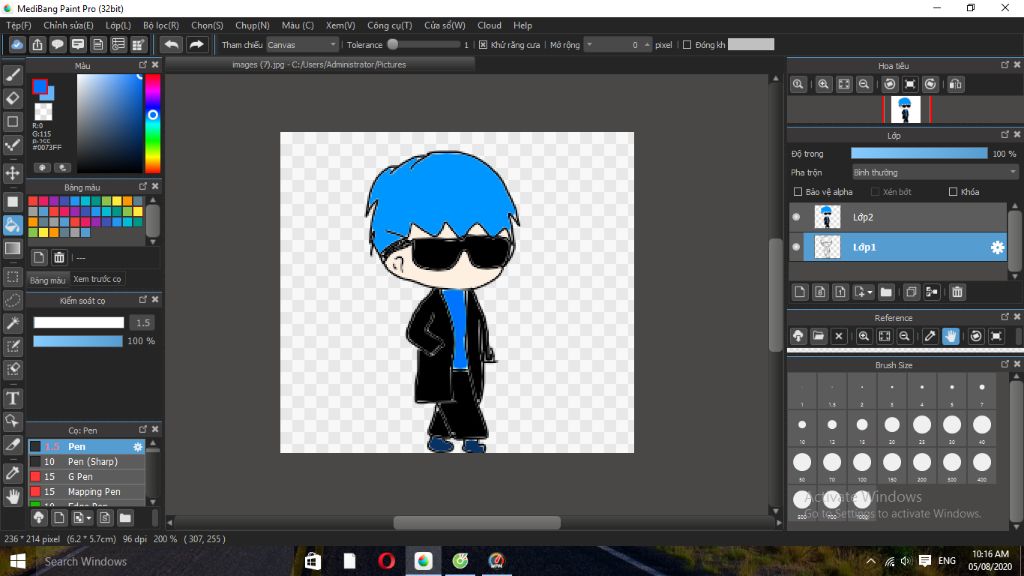
Task: Enable the Đóng kh checkbox
Action: coord(687,45)
